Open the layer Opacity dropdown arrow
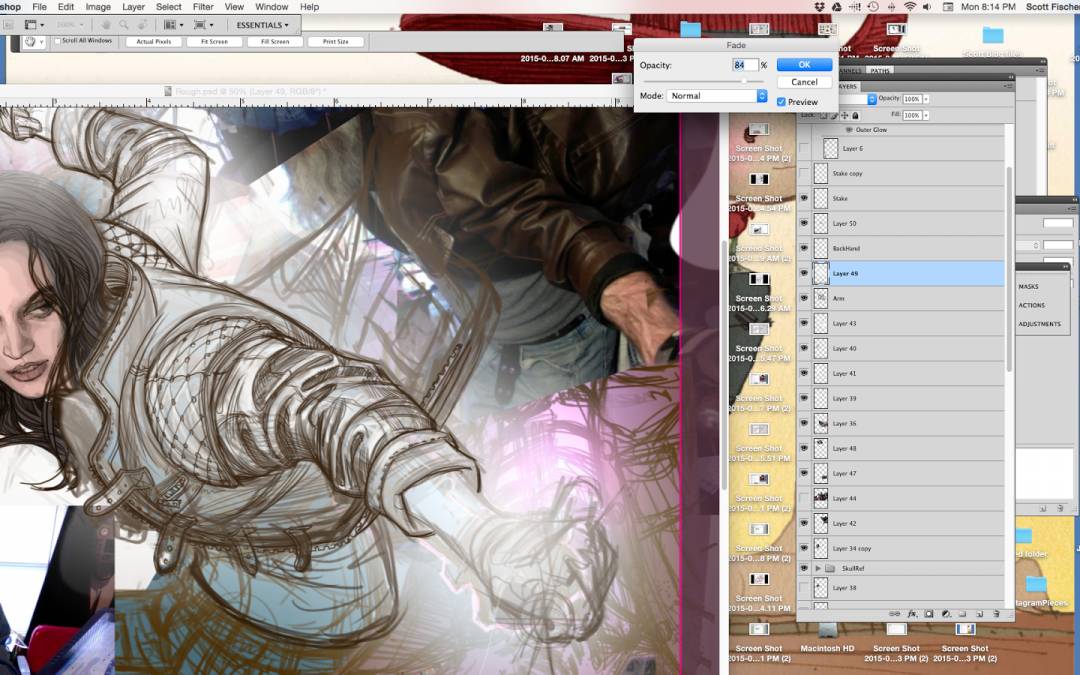 pos(926,98)
